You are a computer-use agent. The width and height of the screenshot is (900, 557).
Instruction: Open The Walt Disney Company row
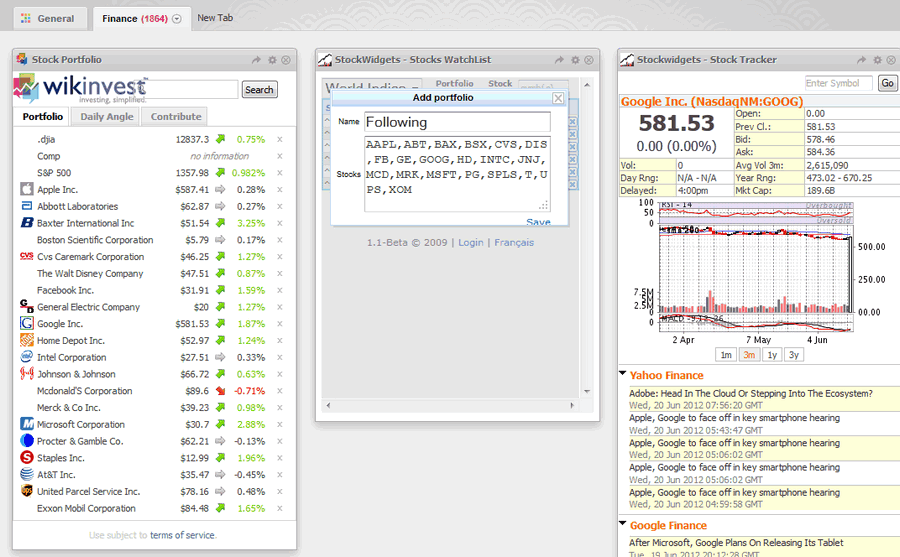[154, 274]
